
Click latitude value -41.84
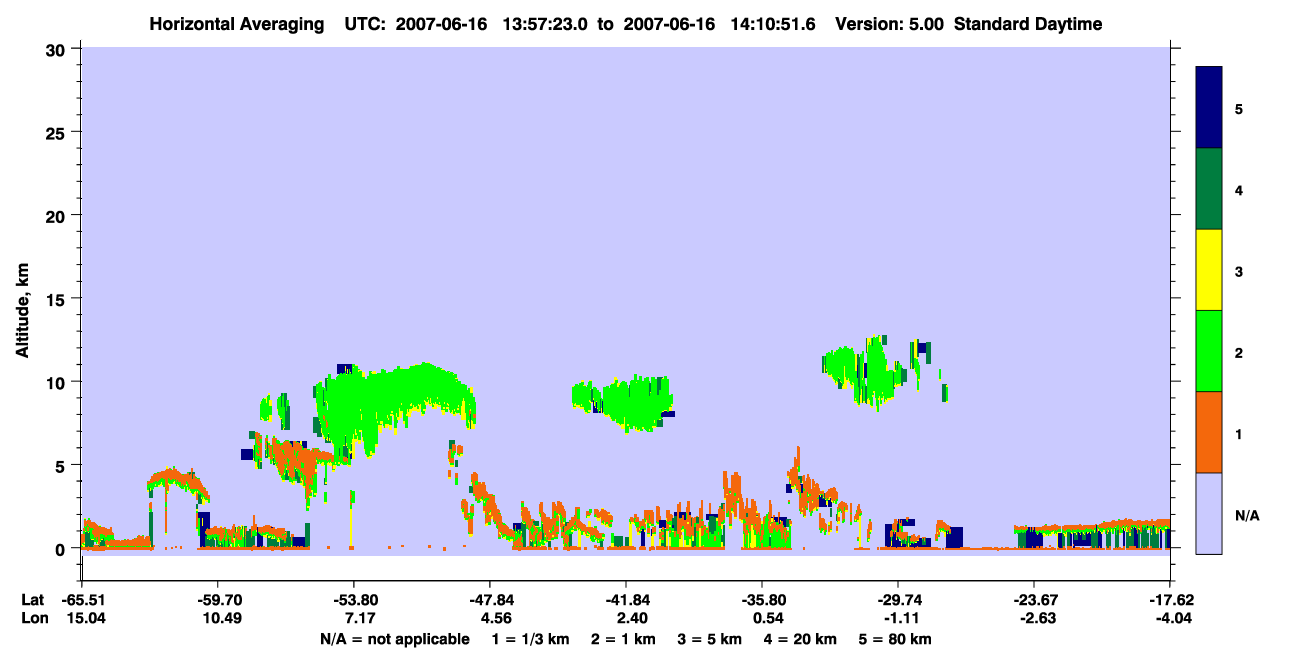(626, 600)
